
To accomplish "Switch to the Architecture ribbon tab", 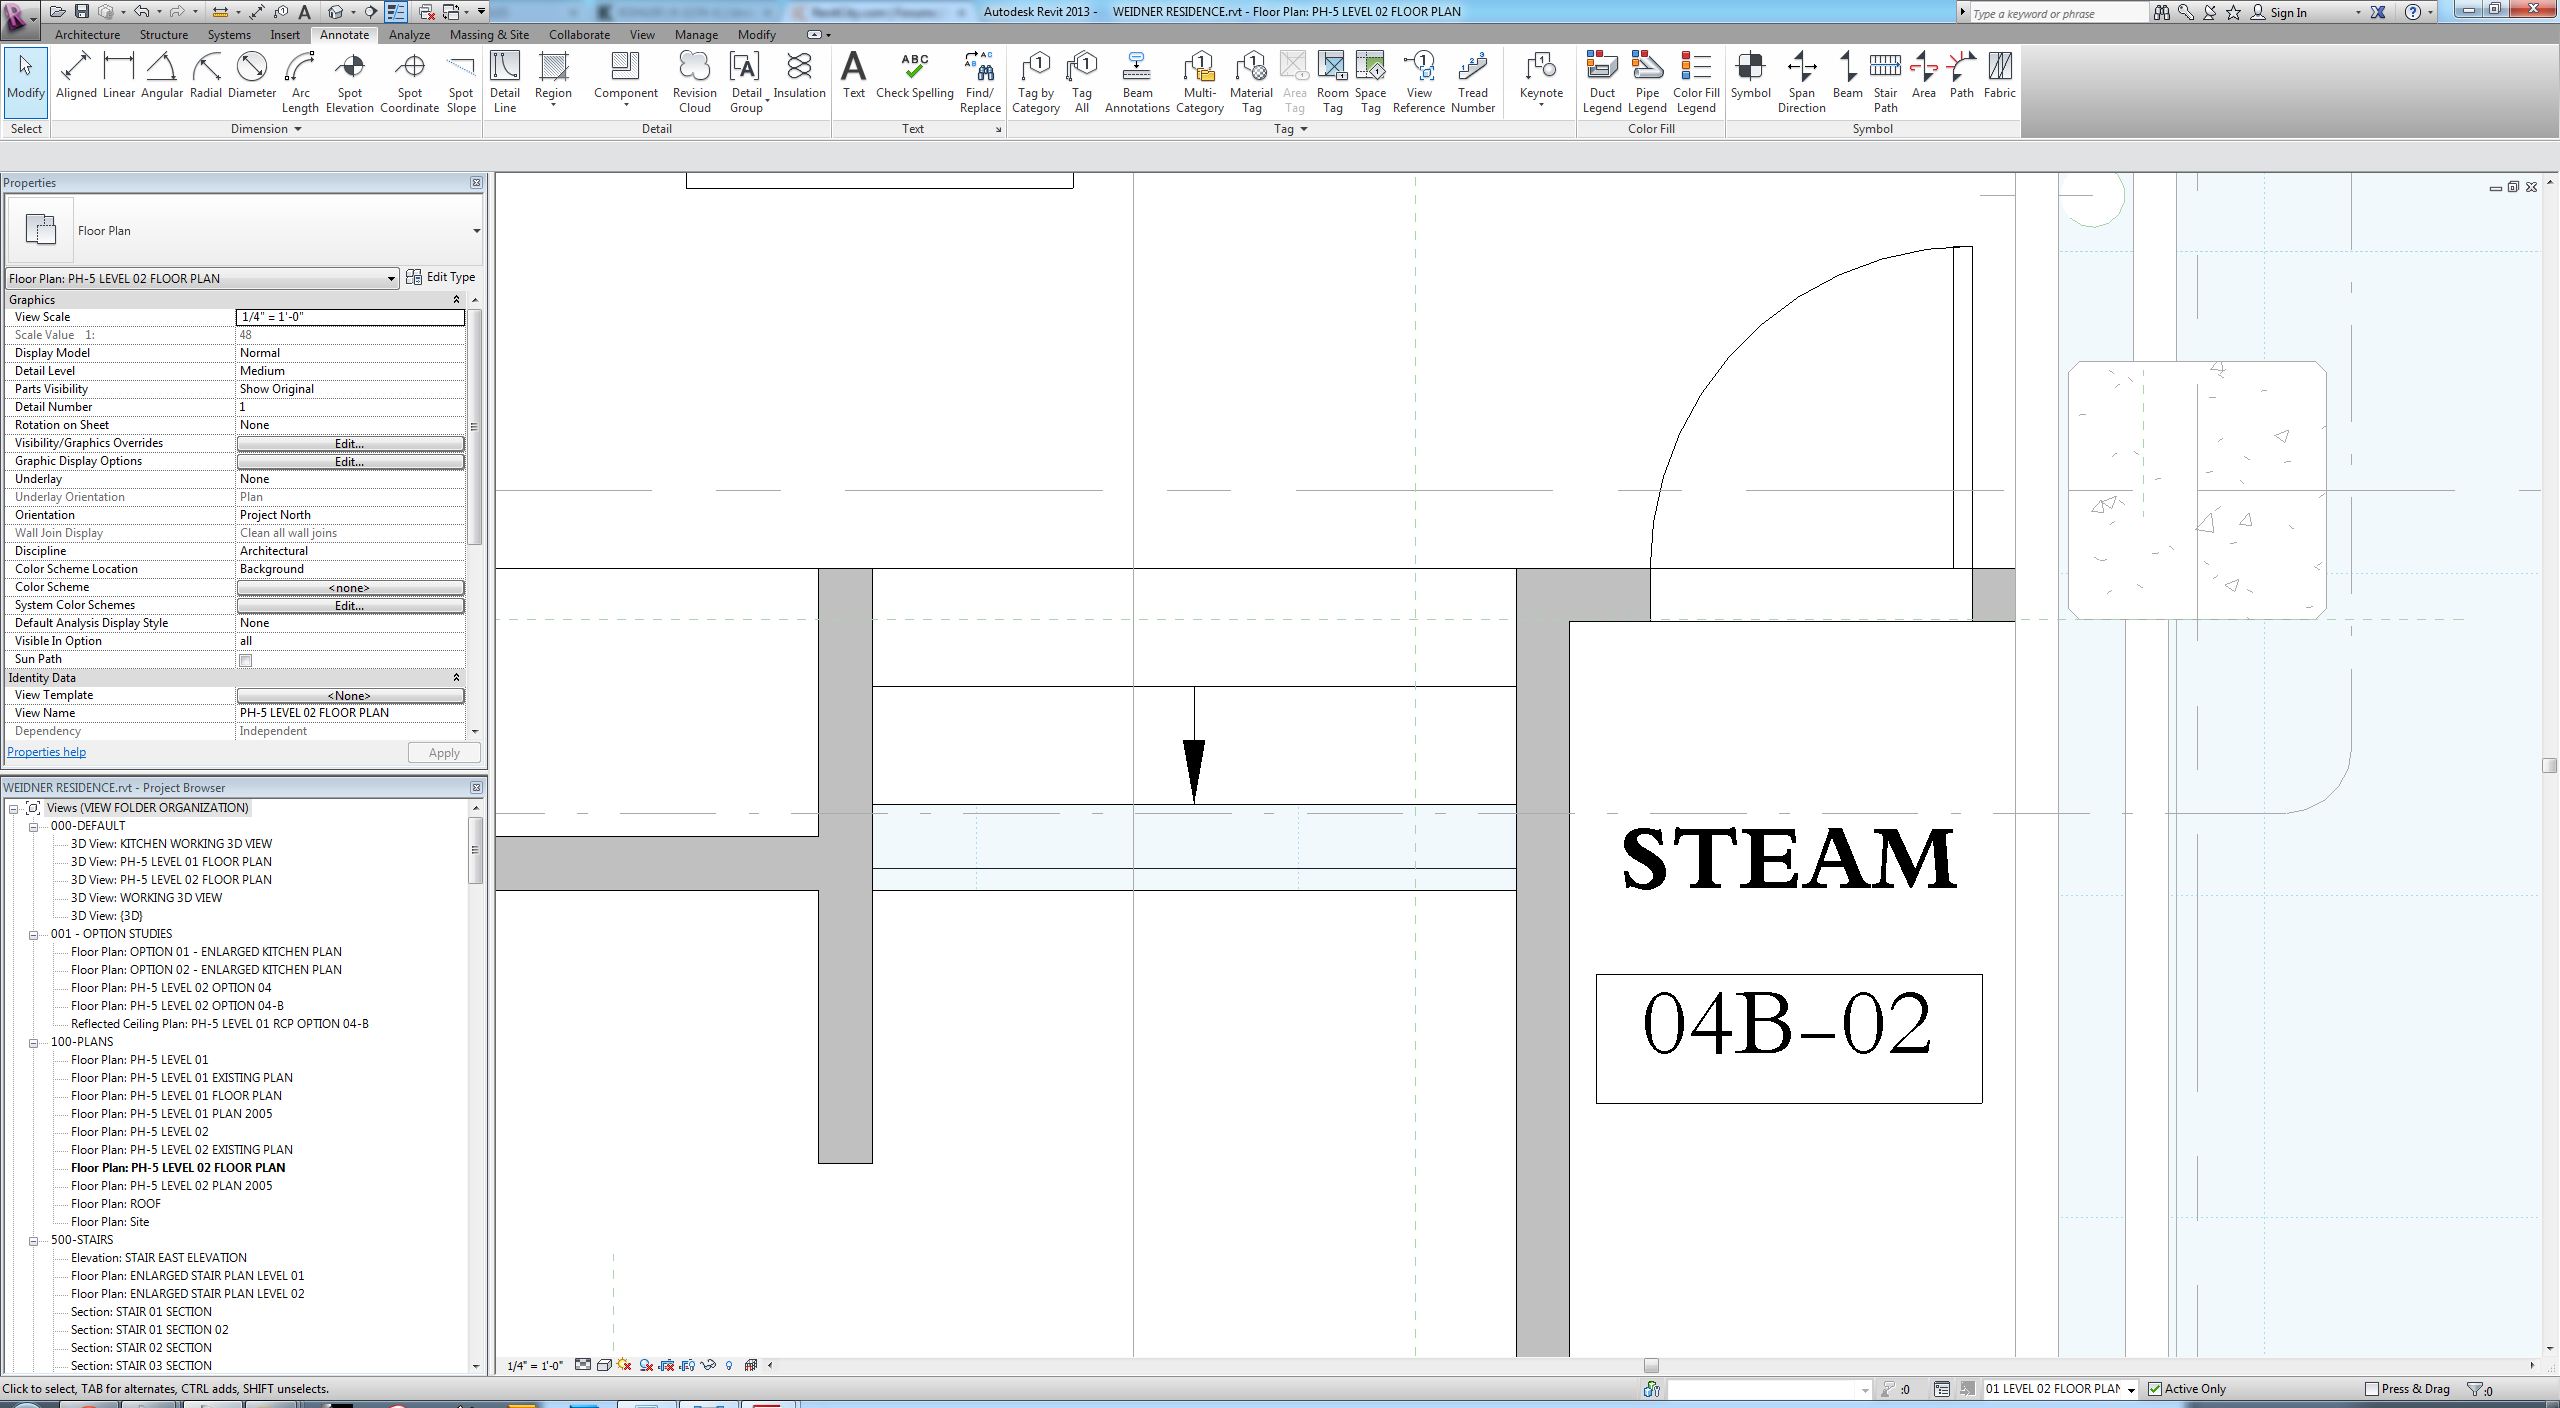I will [87, 34].
